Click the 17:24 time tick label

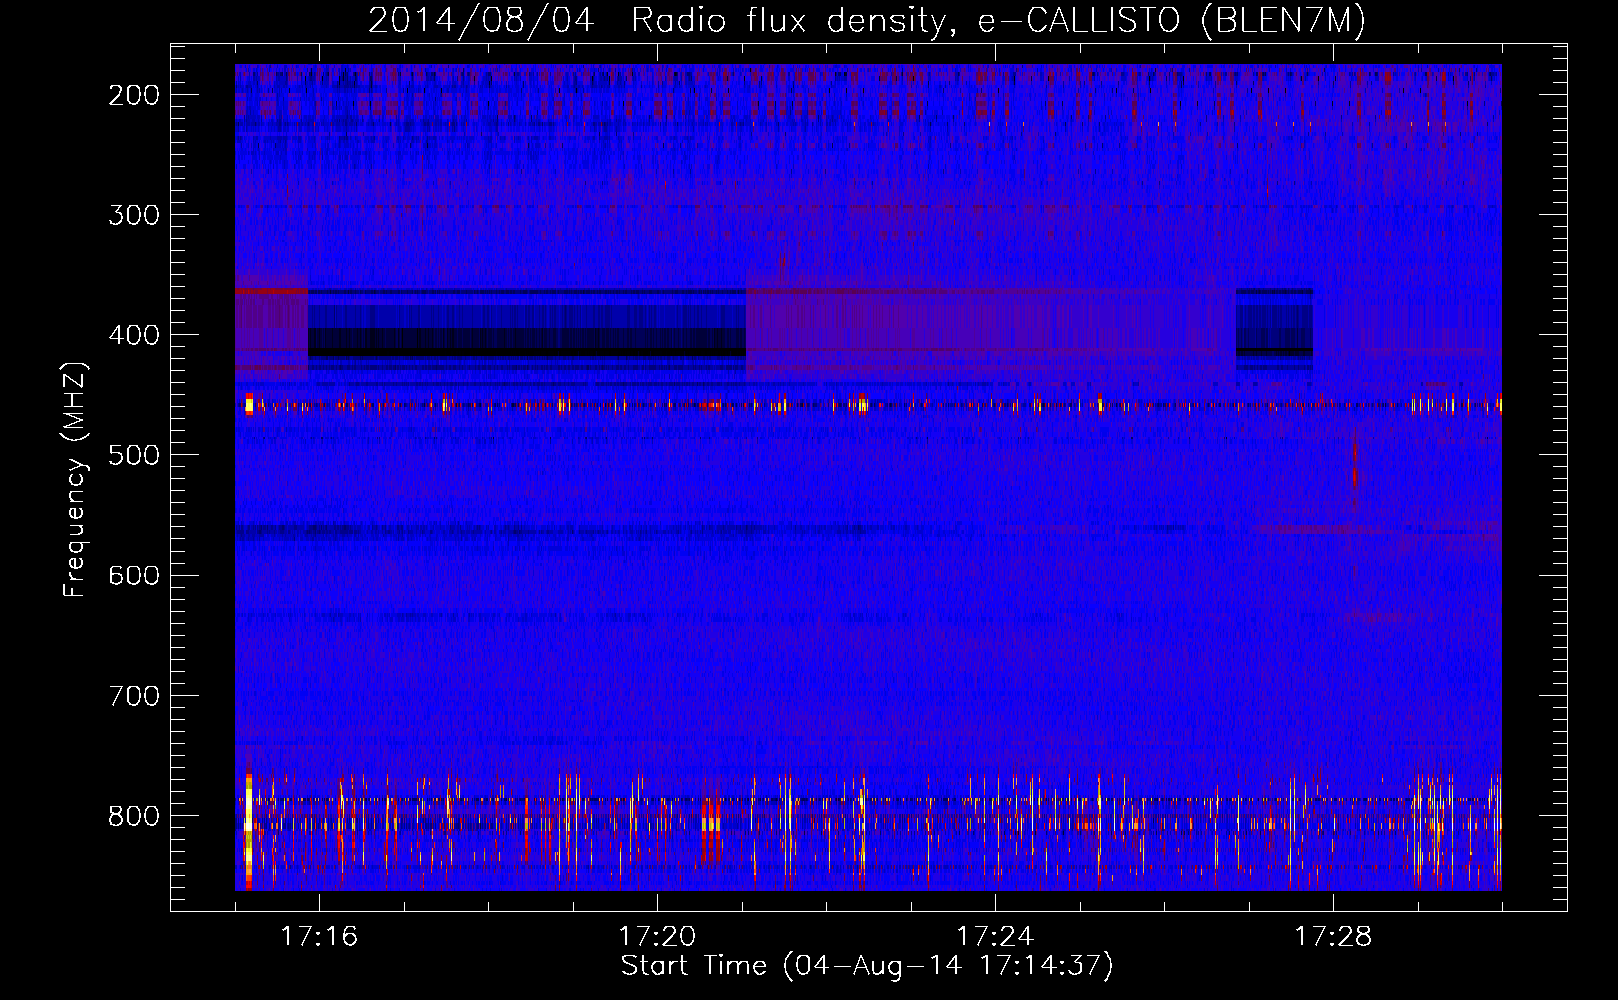coord(995,936)
